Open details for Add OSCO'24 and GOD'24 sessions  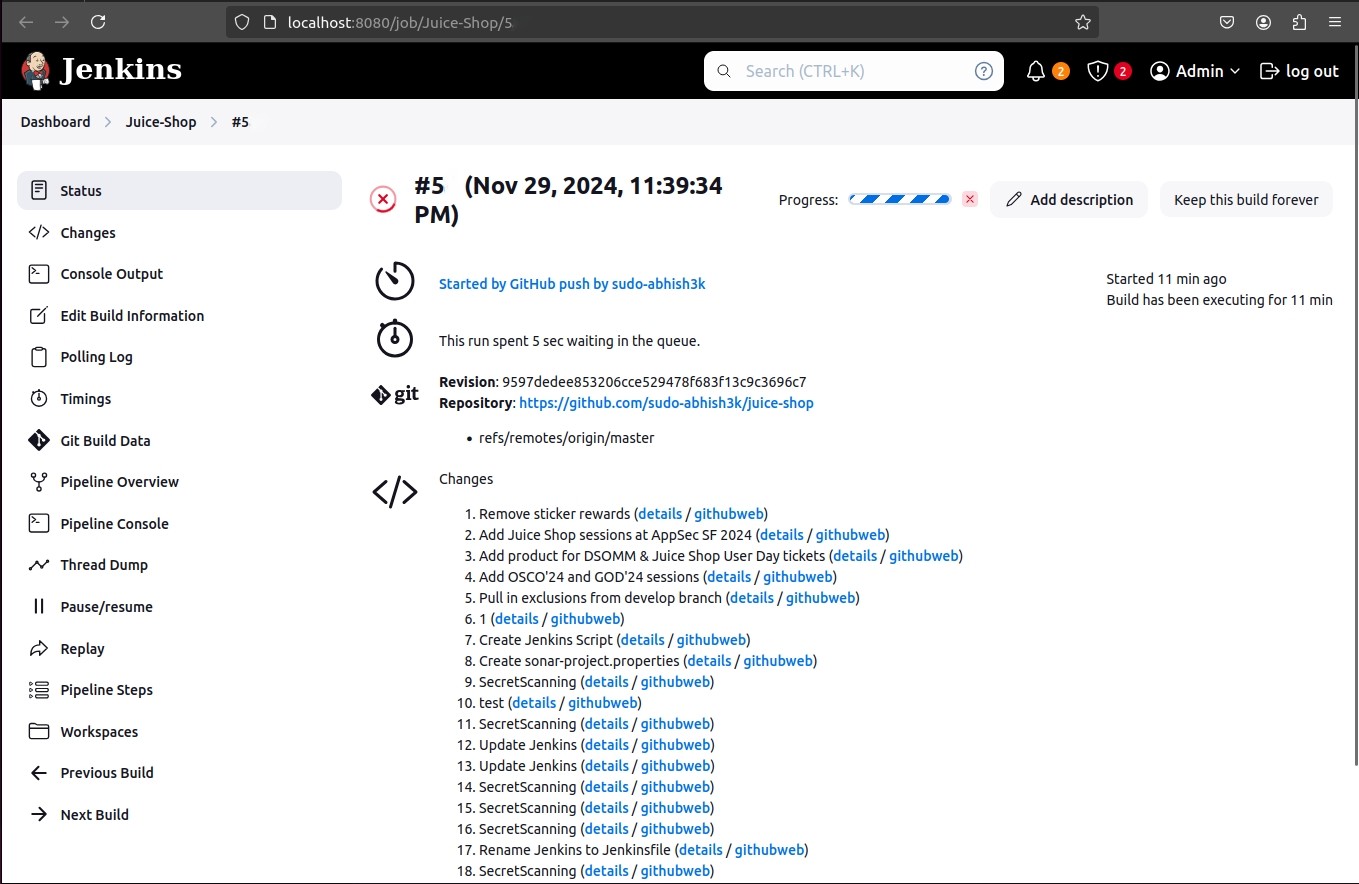pyautogui.click(x=729, y=577)
